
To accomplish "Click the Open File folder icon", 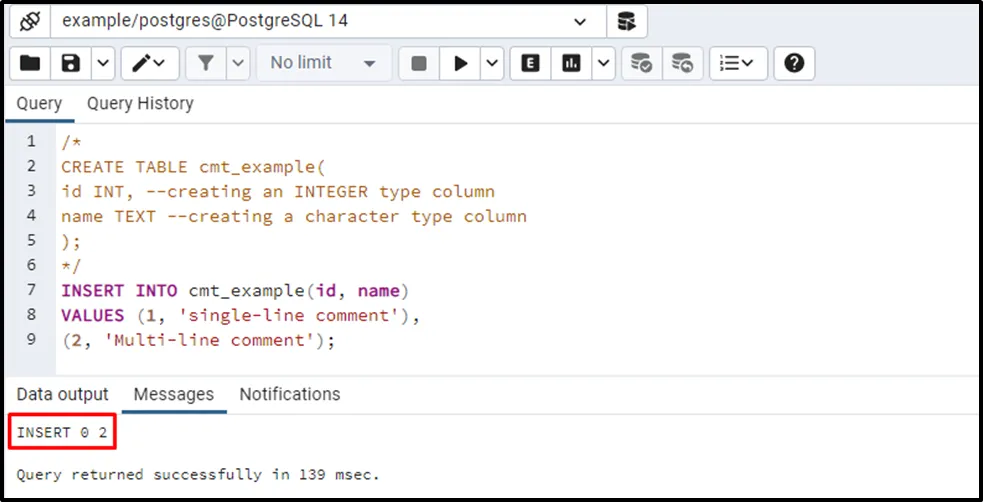I will click(30, 63).
